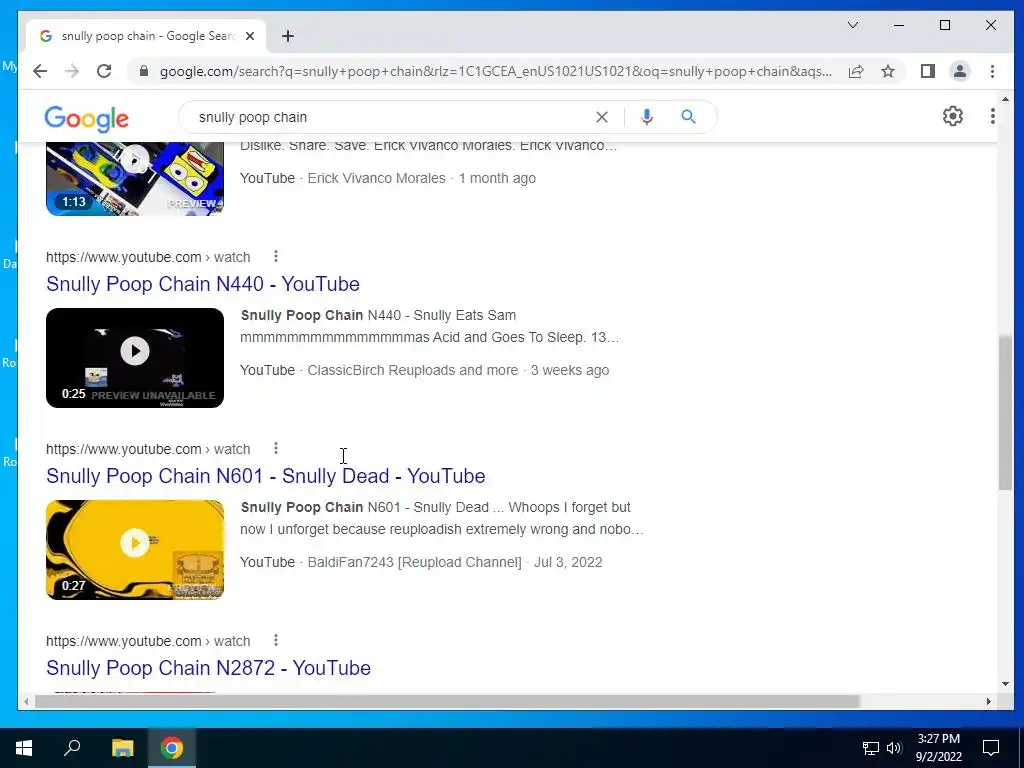This screenshot has height=768, width=1024.
Task: Click the N601 result URL breadcrumb
Action: coord(148,449)
